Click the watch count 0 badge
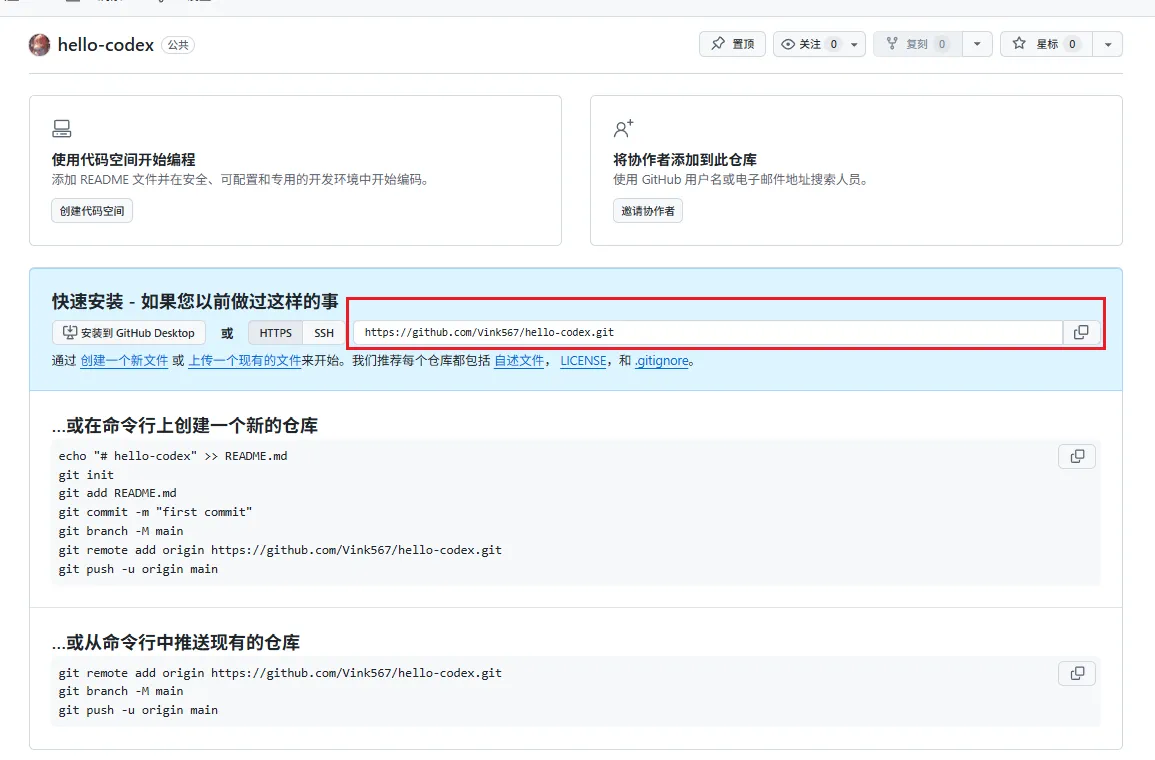1155x760 pixels. point(834,44)
